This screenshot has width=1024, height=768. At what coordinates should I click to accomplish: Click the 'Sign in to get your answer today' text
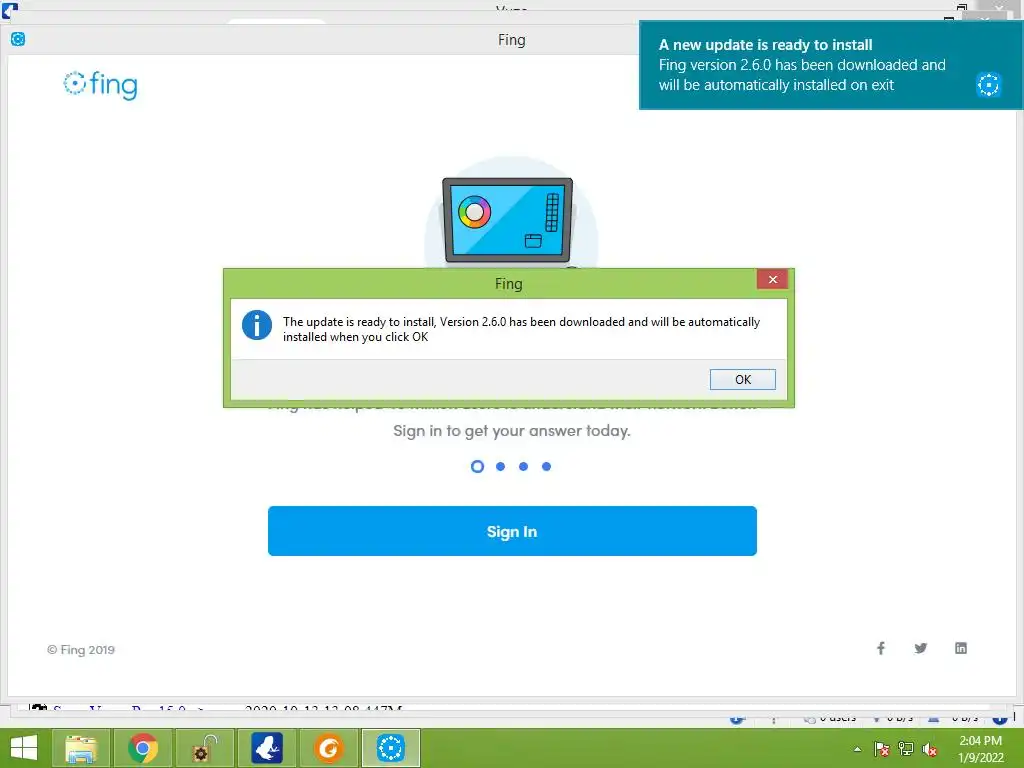(x=512, y=430)
